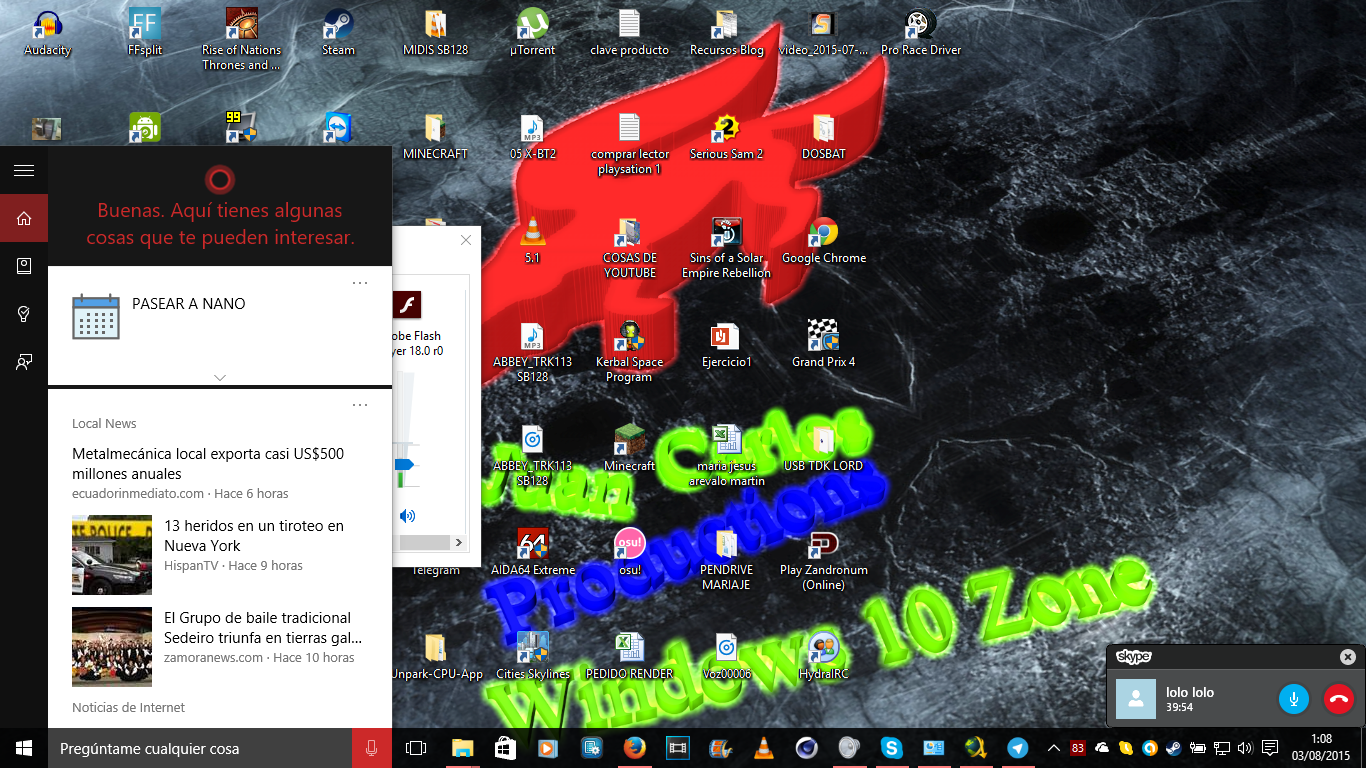The image size is (1366, 768).
Task: Launch Firefox from the taskbar
Action: [634, 748]
